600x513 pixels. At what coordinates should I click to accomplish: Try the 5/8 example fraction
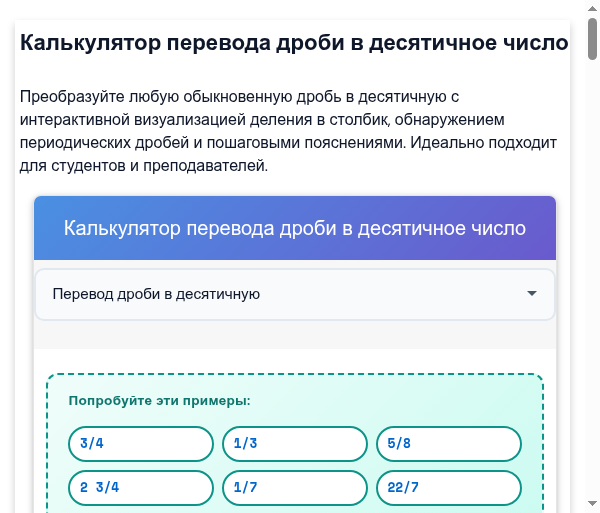click(x=449, y=444)
